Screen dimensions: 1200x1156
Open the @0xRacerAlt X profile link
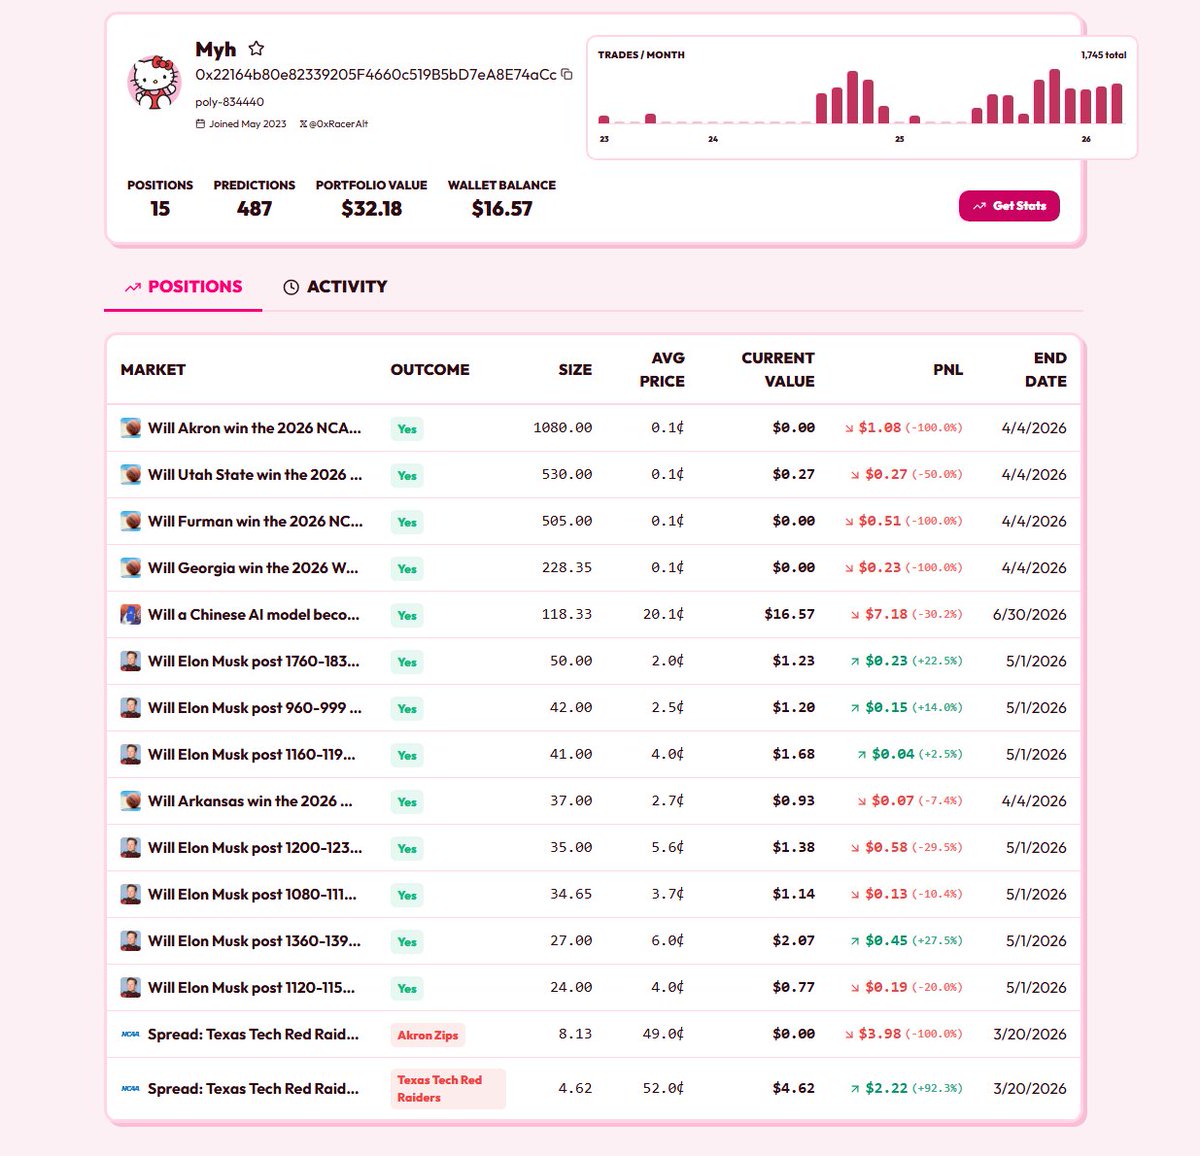(x=333, y=124)
